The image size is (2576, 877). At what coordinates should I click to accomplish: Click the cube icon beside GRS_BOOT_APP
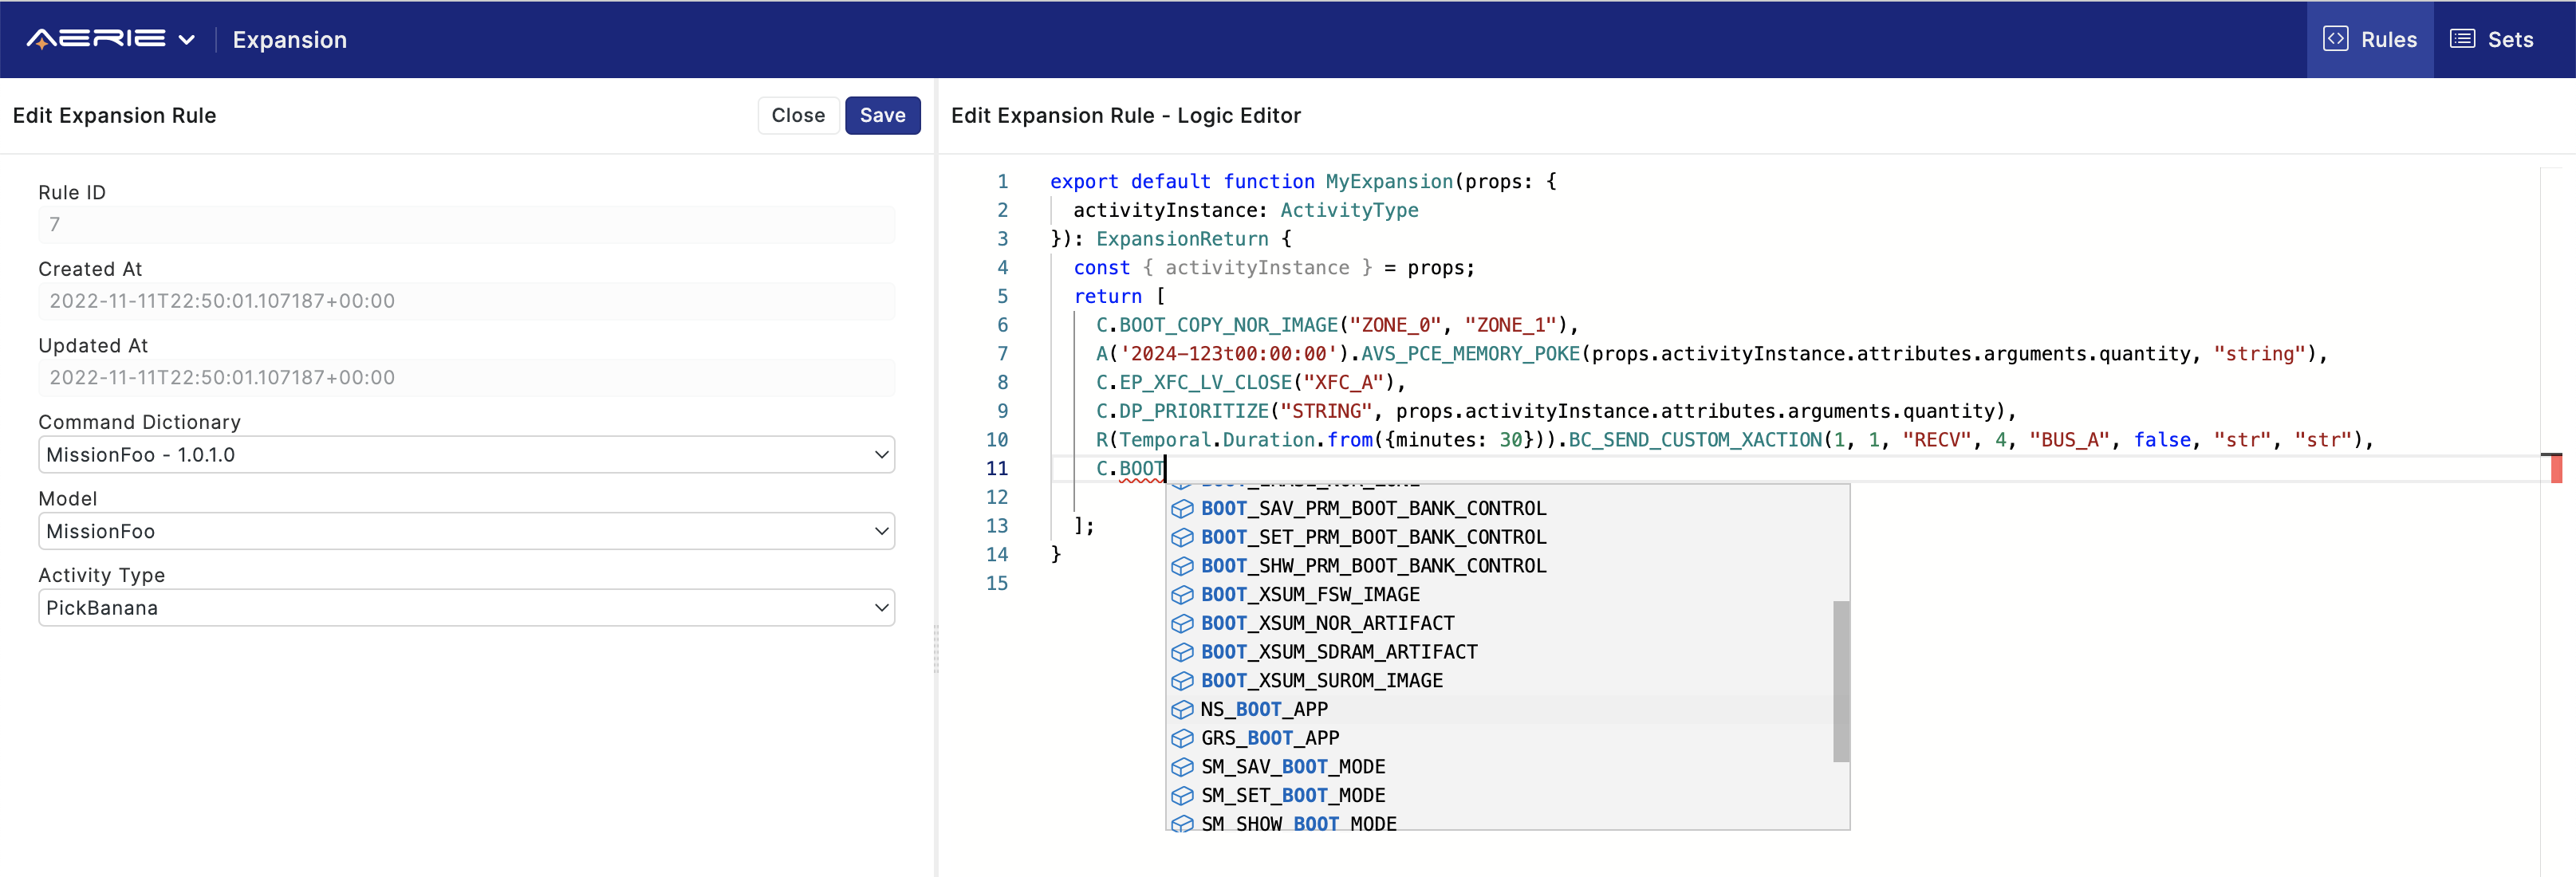[x=1183, y=738]
